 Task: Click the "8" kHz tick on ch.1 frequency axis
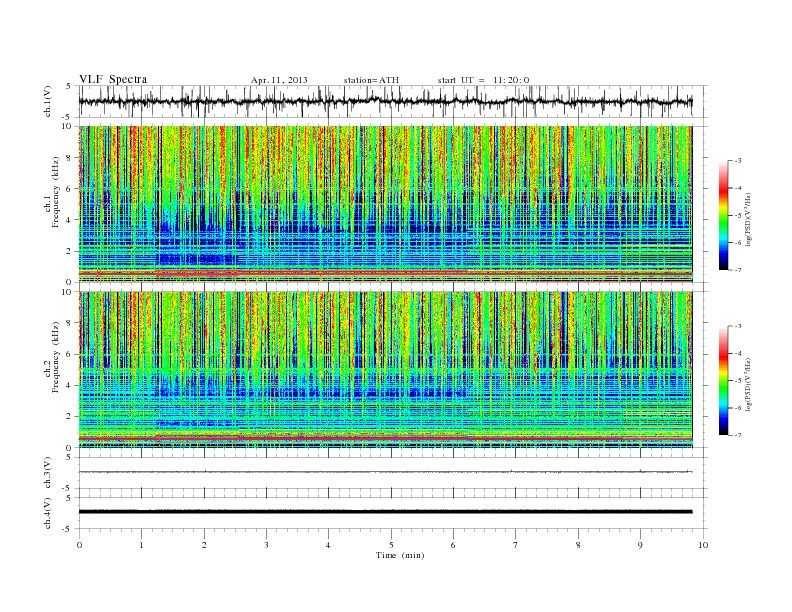click(x=69, y=158)
